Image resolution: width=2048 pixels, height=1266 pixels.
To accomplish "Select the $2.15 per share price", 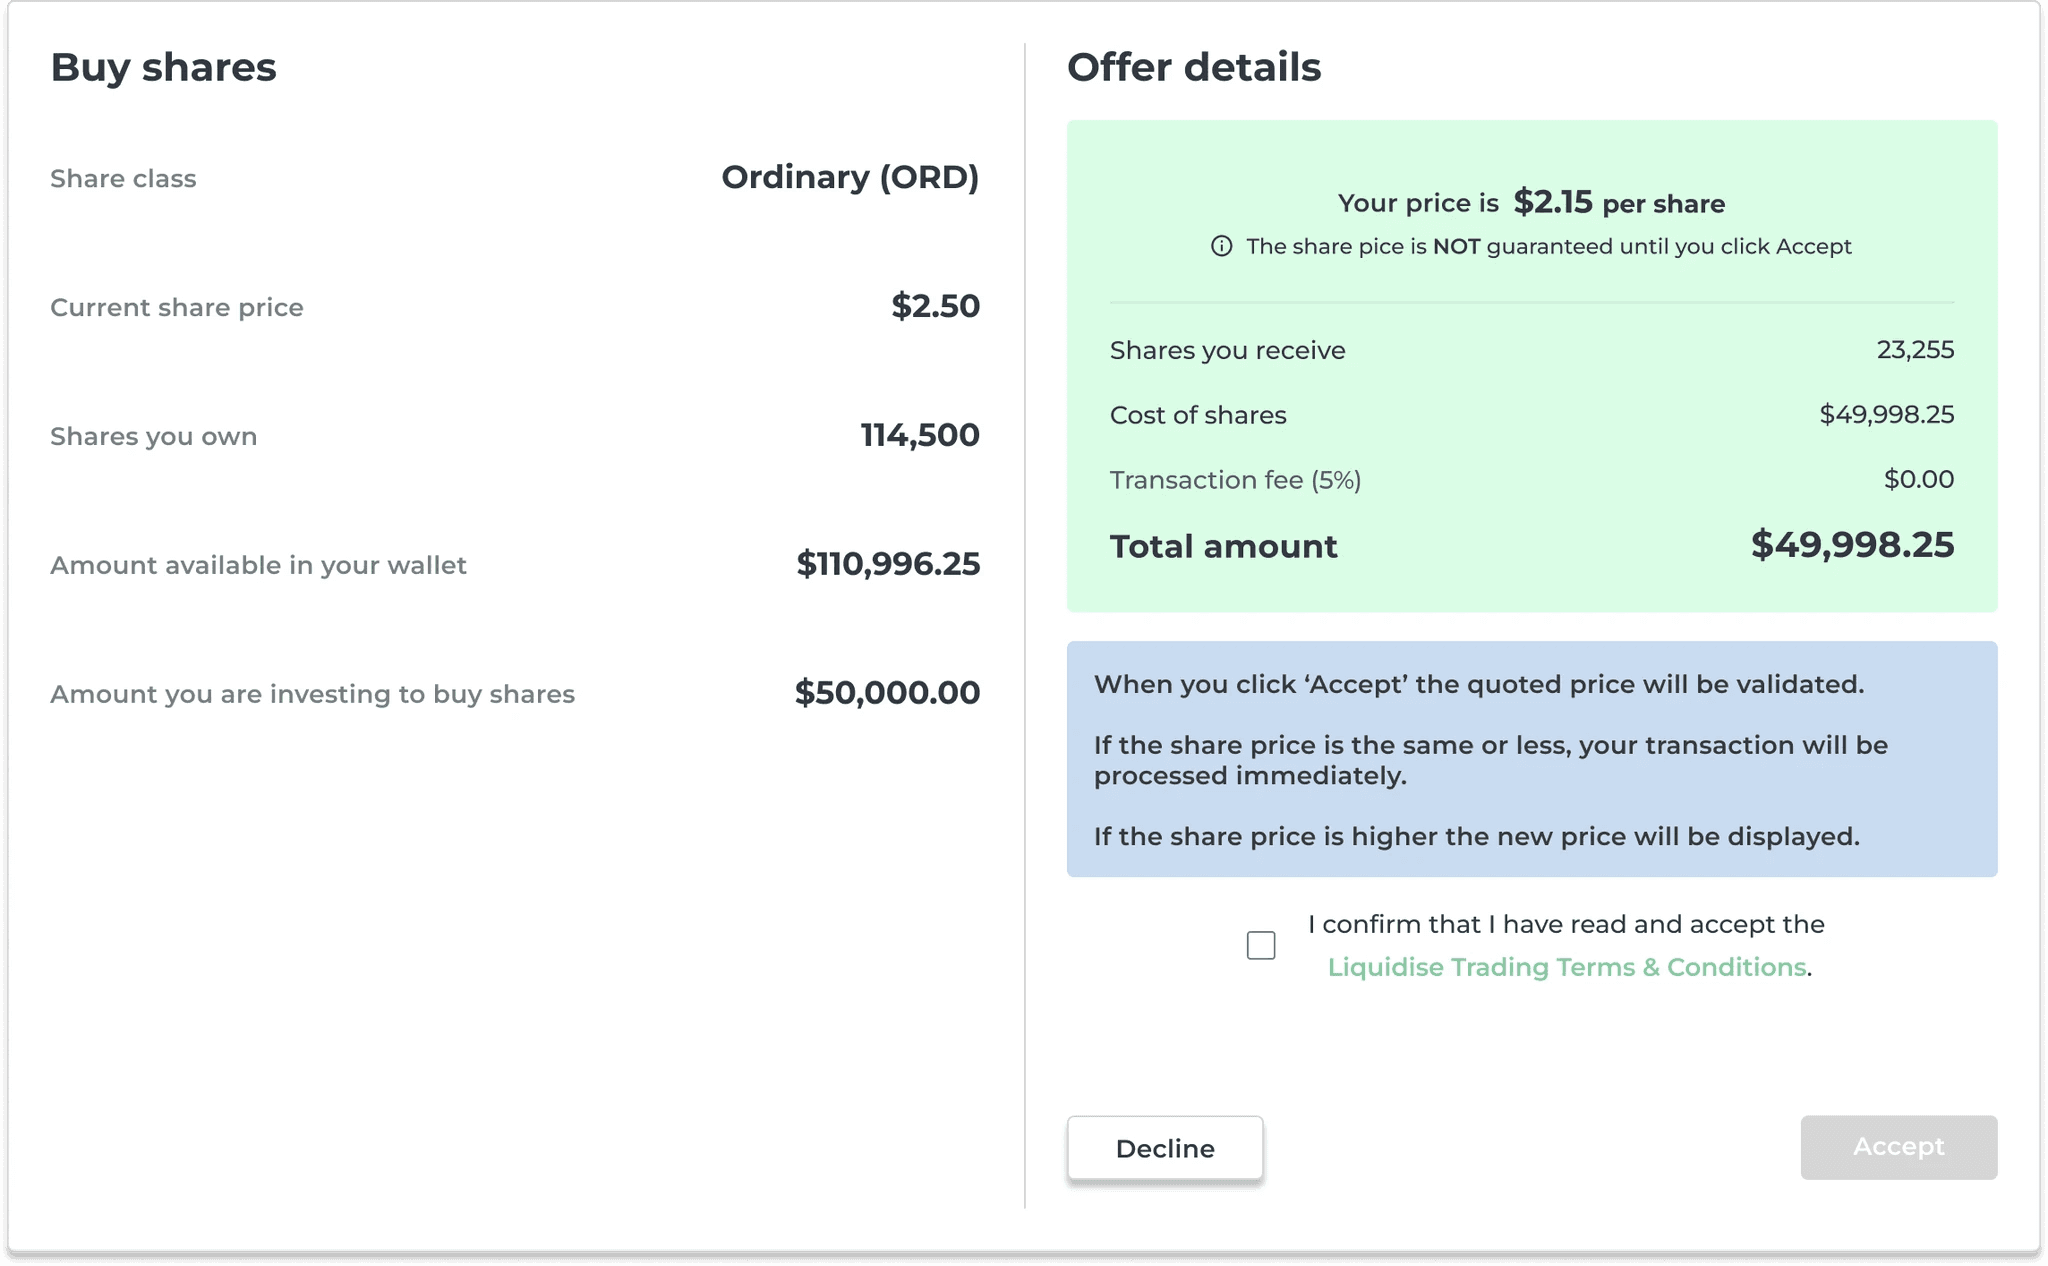I will (x=1552, y=202).
